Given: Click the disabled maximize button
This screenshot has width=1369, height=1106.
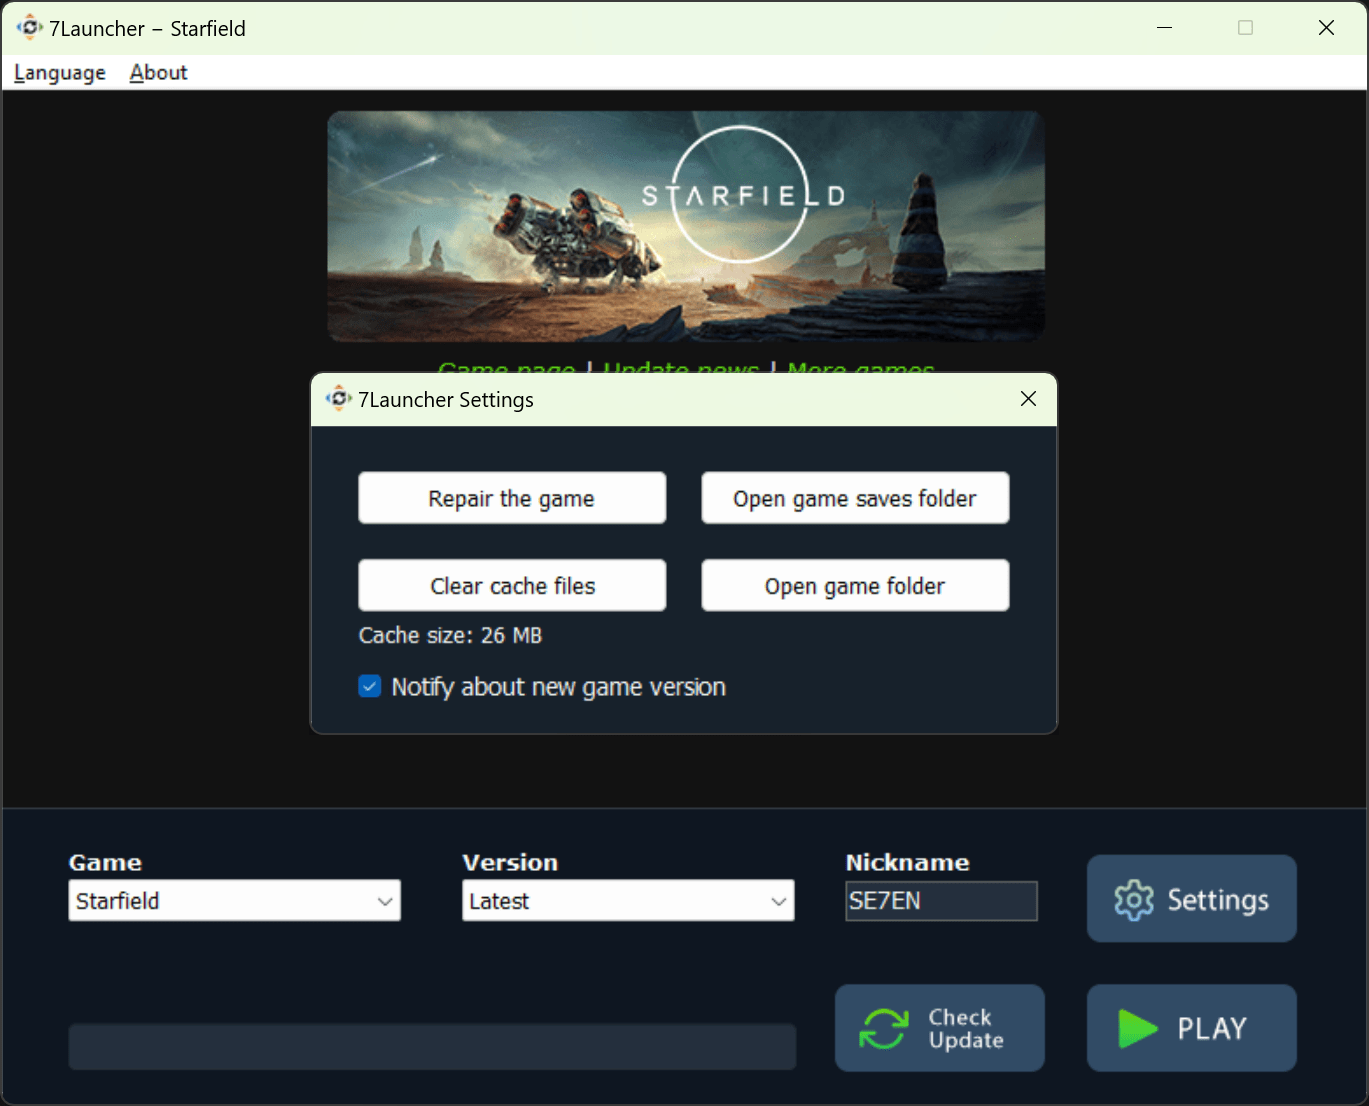Looking at the screenshot, I should click(x=1245, y=28).
